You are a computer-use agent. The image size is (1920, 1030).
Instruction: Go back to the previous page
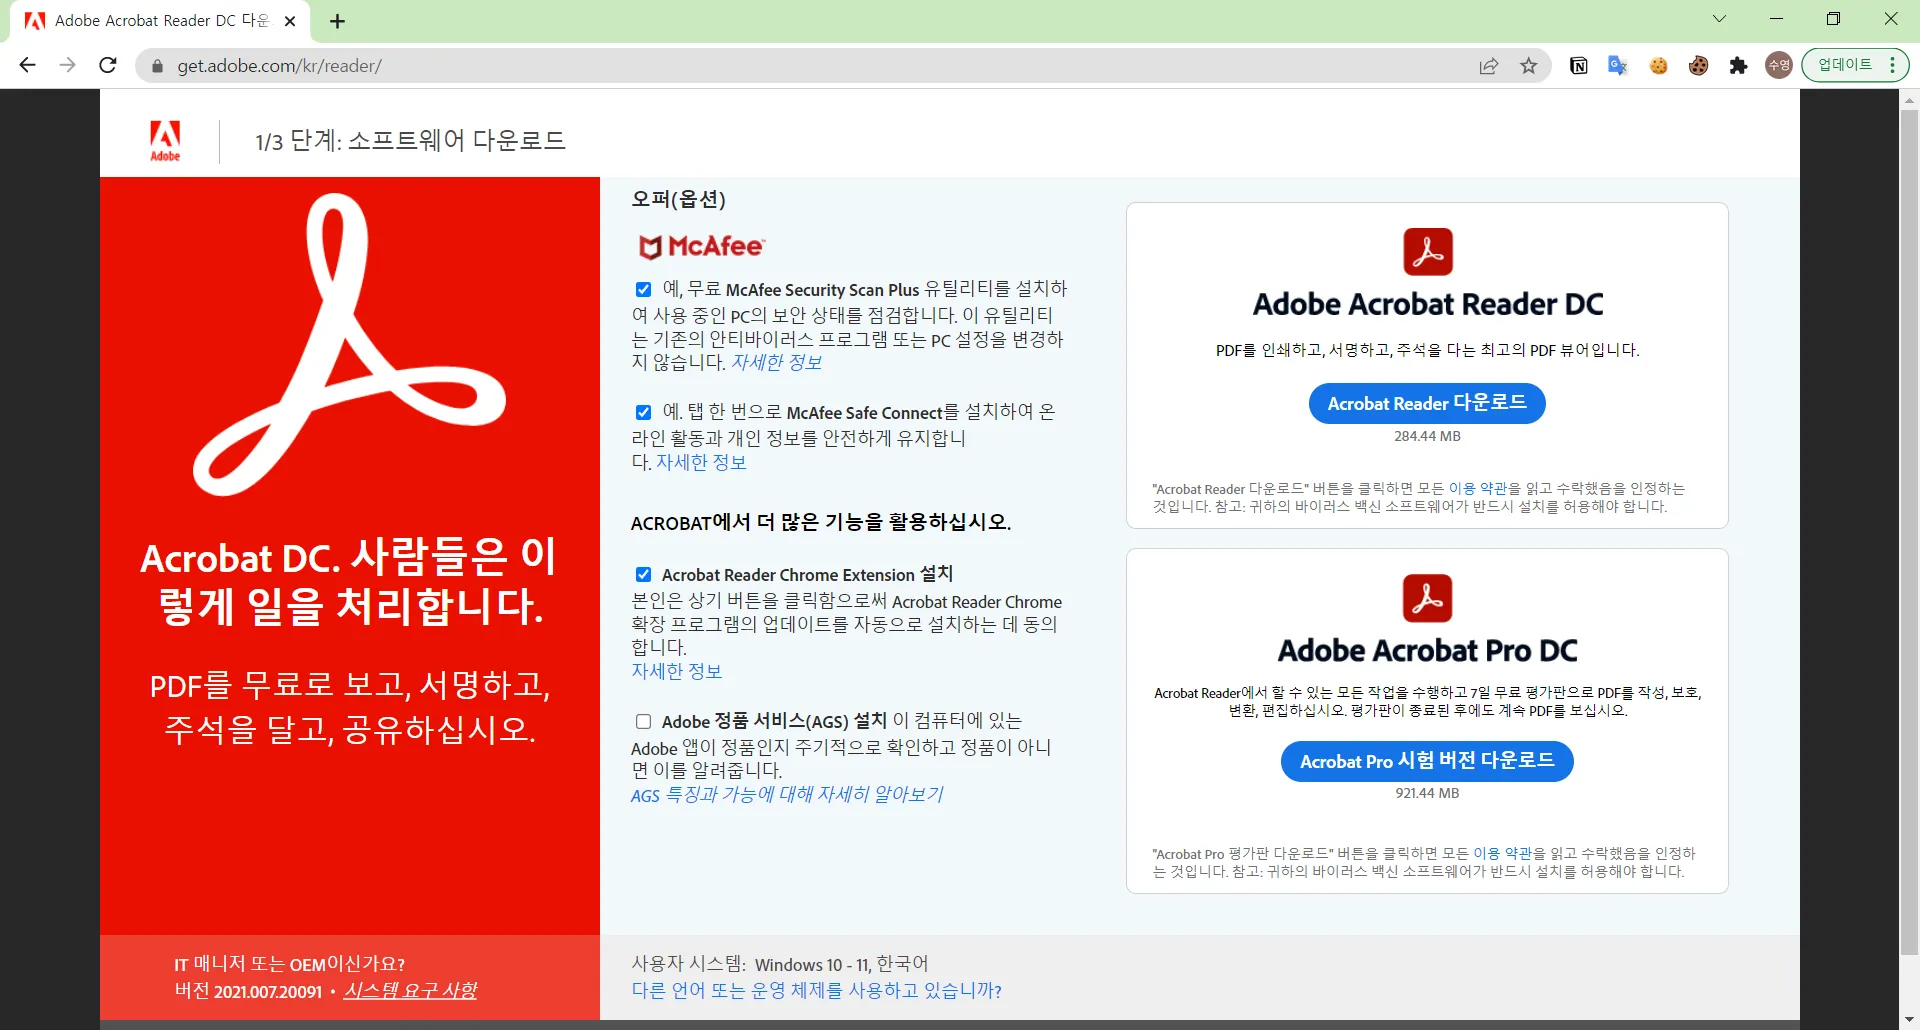point(27,65)
